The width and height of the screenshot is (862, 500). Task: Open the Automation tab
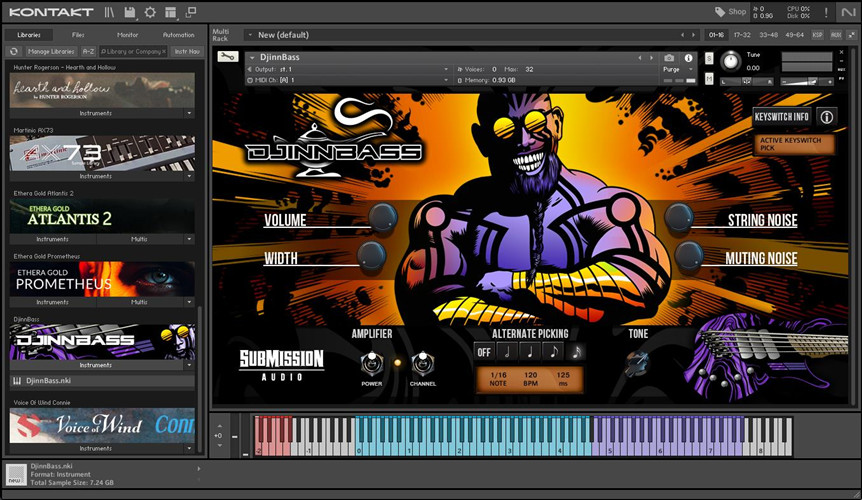point(179,35)
